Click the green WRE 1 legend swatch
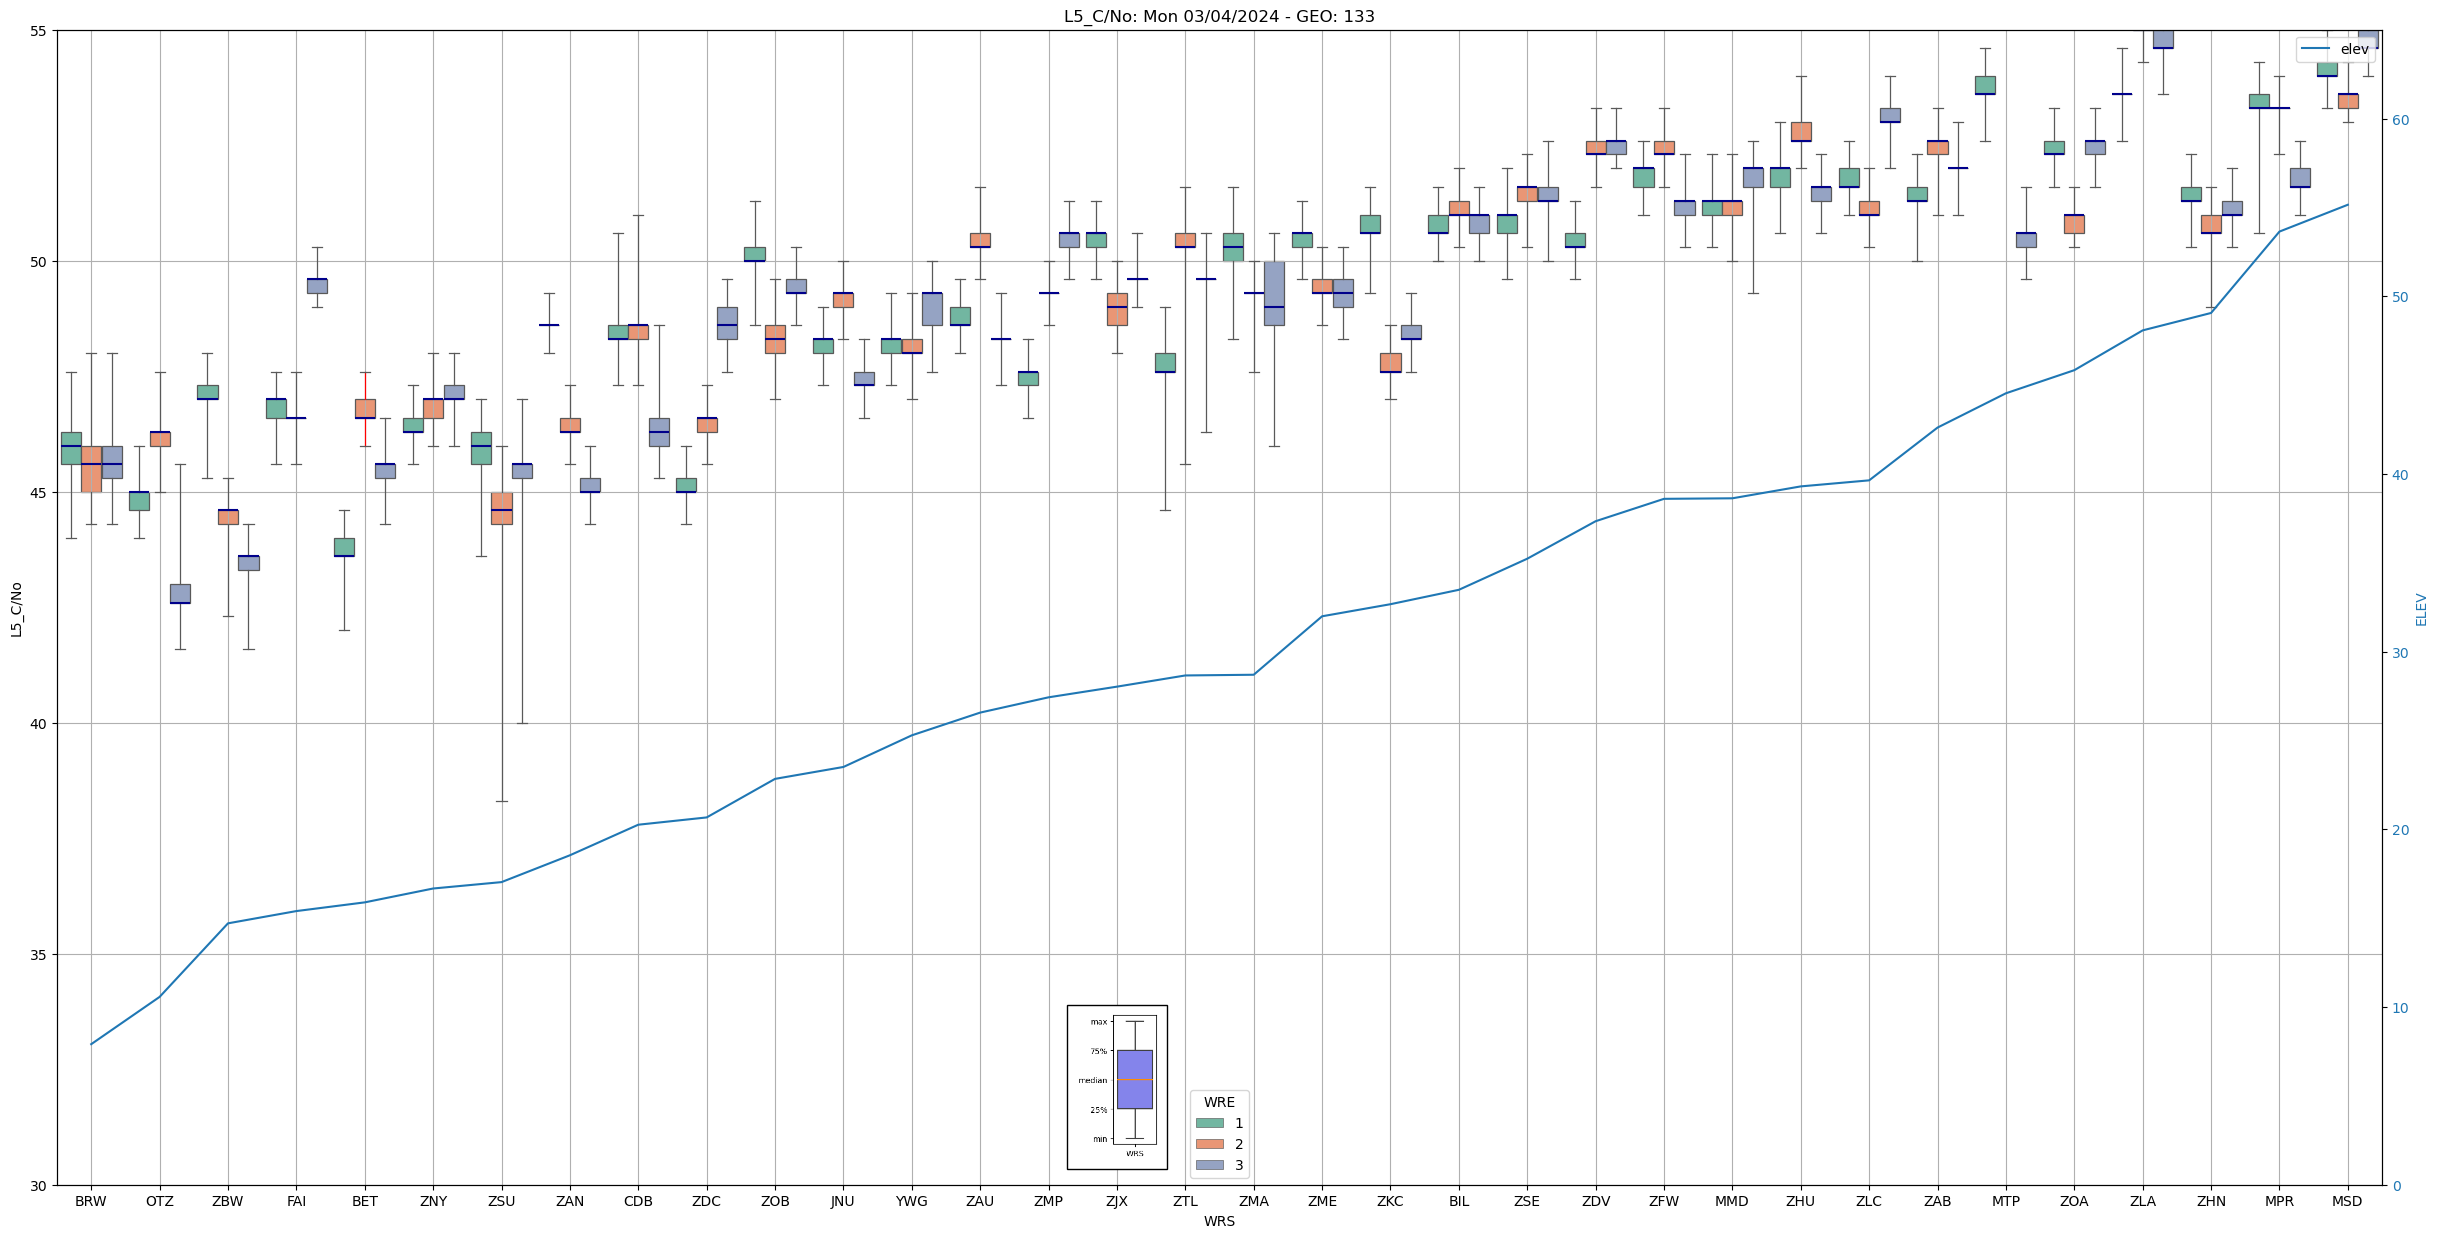Viewport: 2439px width, 1238px height. (1209, 1123)
